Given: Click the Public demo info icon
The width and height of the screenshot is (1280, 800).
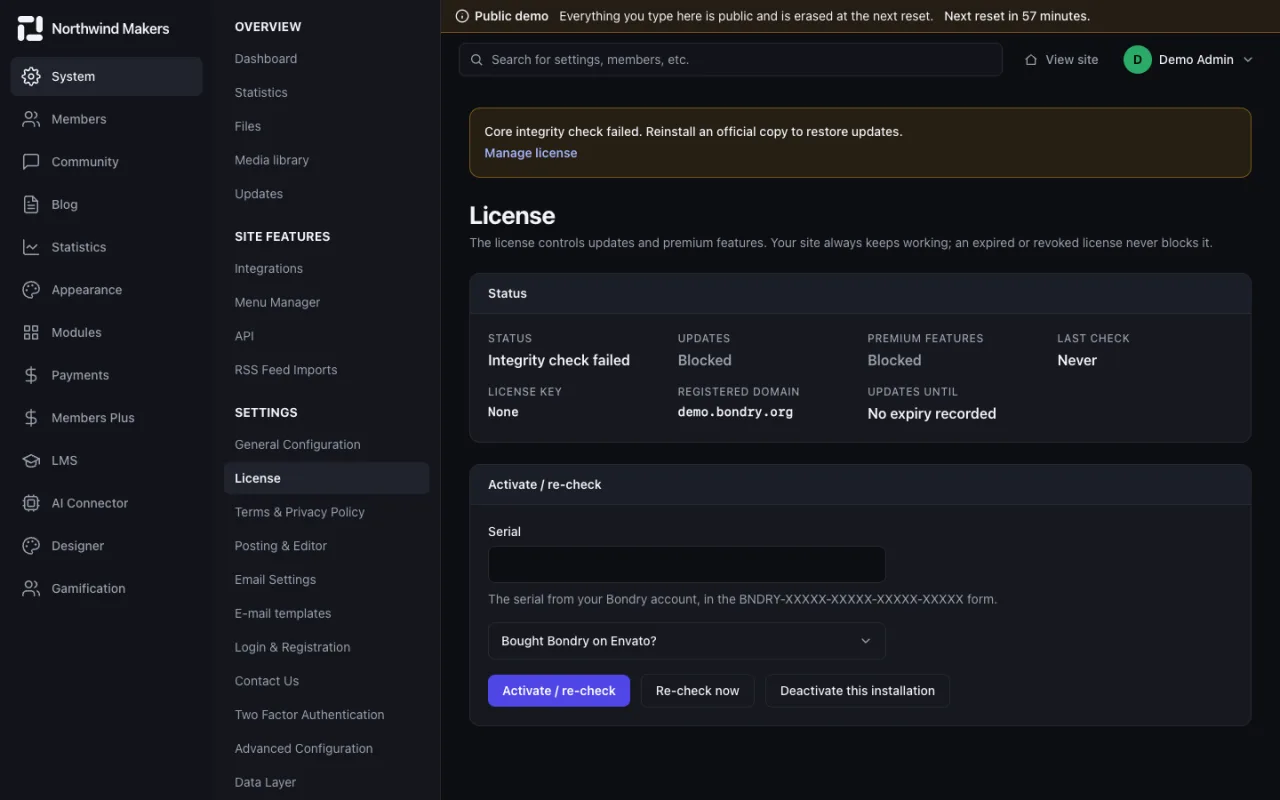Looking at the screenshot, I should pyautogui.click(x=462, y=16).
